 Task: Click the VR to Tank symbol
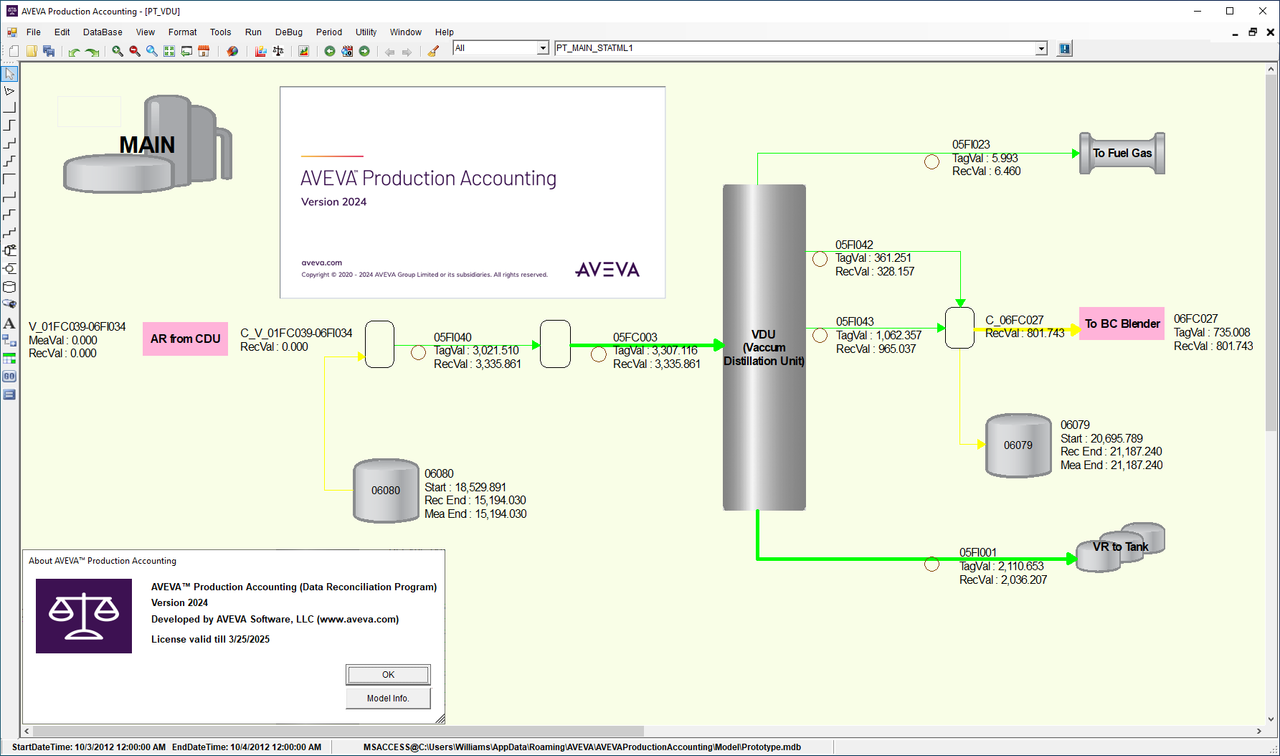coord(1120,548)
